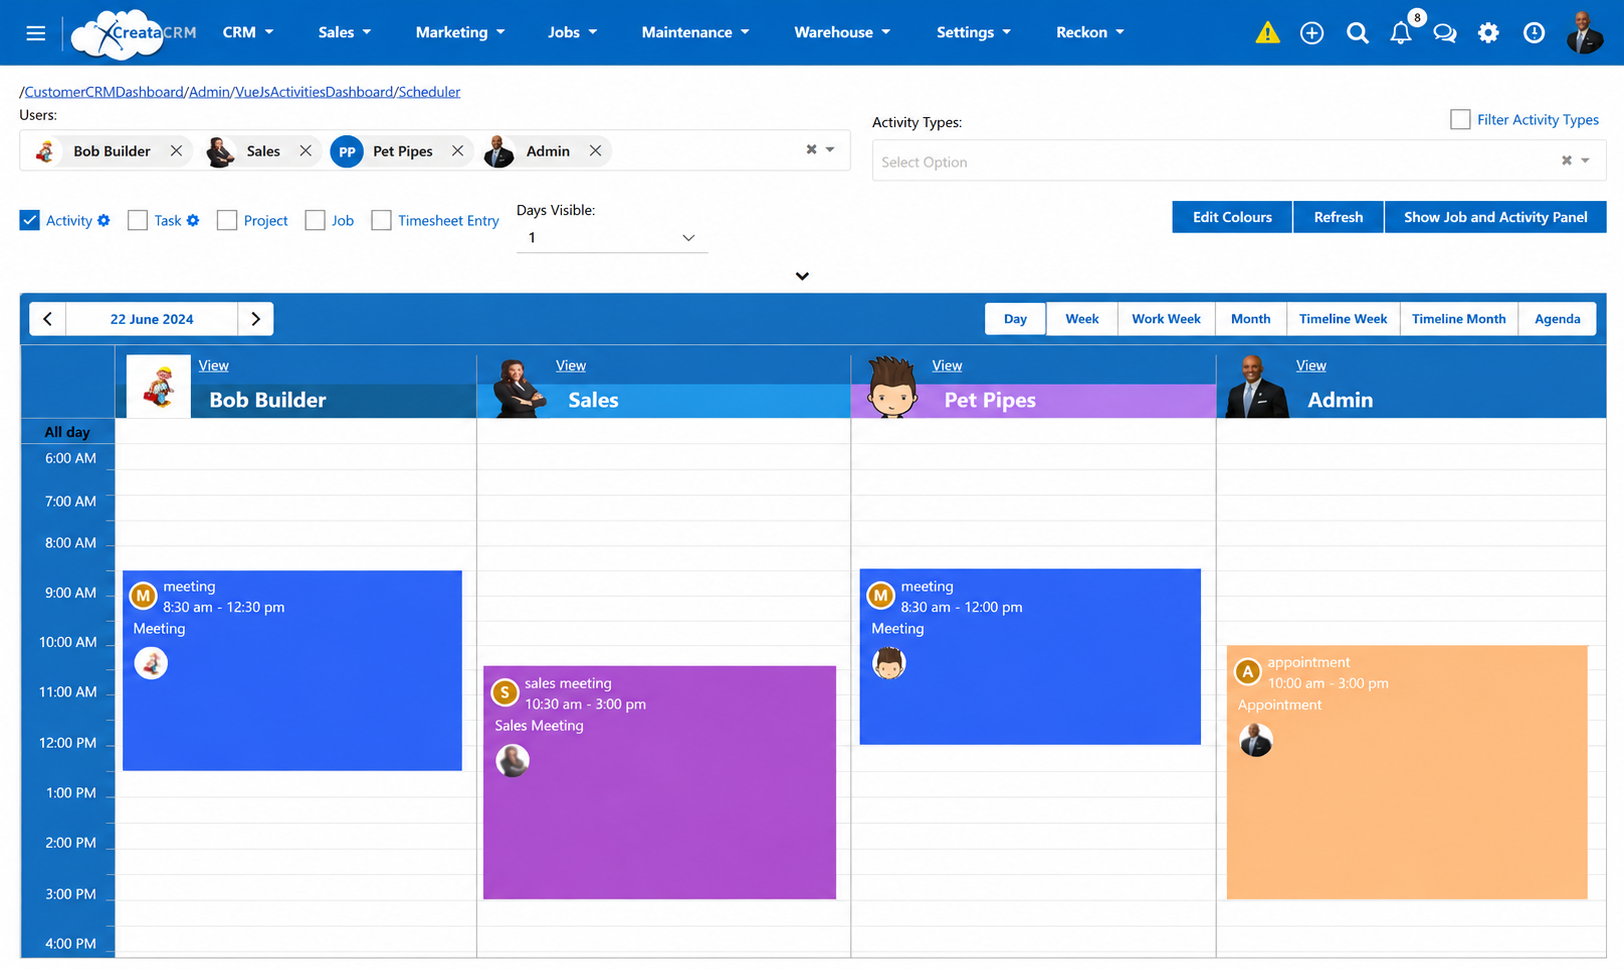The height and width of the screenshot is (969, 1624).
Task: Expand the Marketing menu
Action: tap(460, 32)
